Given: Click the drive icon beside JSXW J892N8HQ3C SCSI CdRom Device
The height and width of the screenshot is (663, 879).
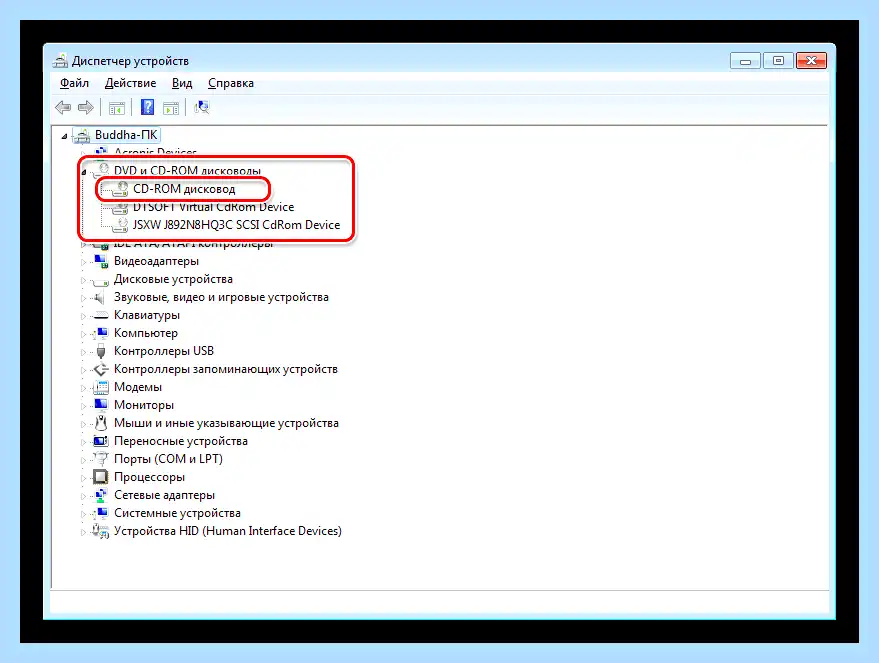Looking at the screenshot, I should click(121, 225).
